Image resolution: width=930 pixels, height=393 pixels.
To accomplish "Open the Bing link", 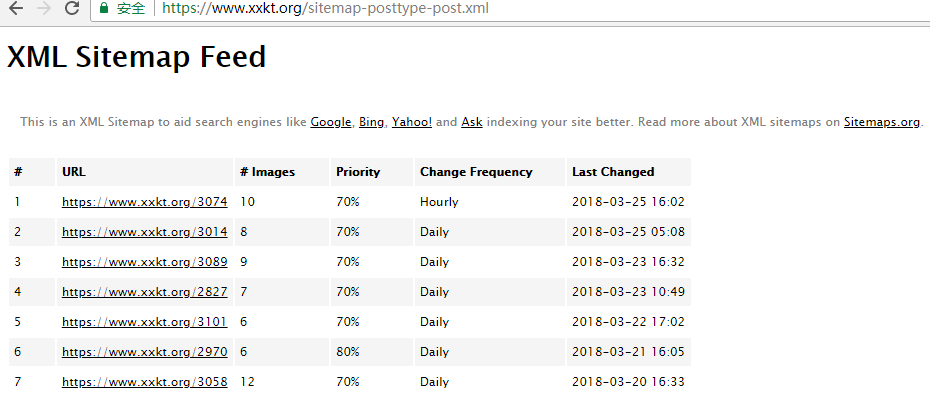I will pos(371,123).
